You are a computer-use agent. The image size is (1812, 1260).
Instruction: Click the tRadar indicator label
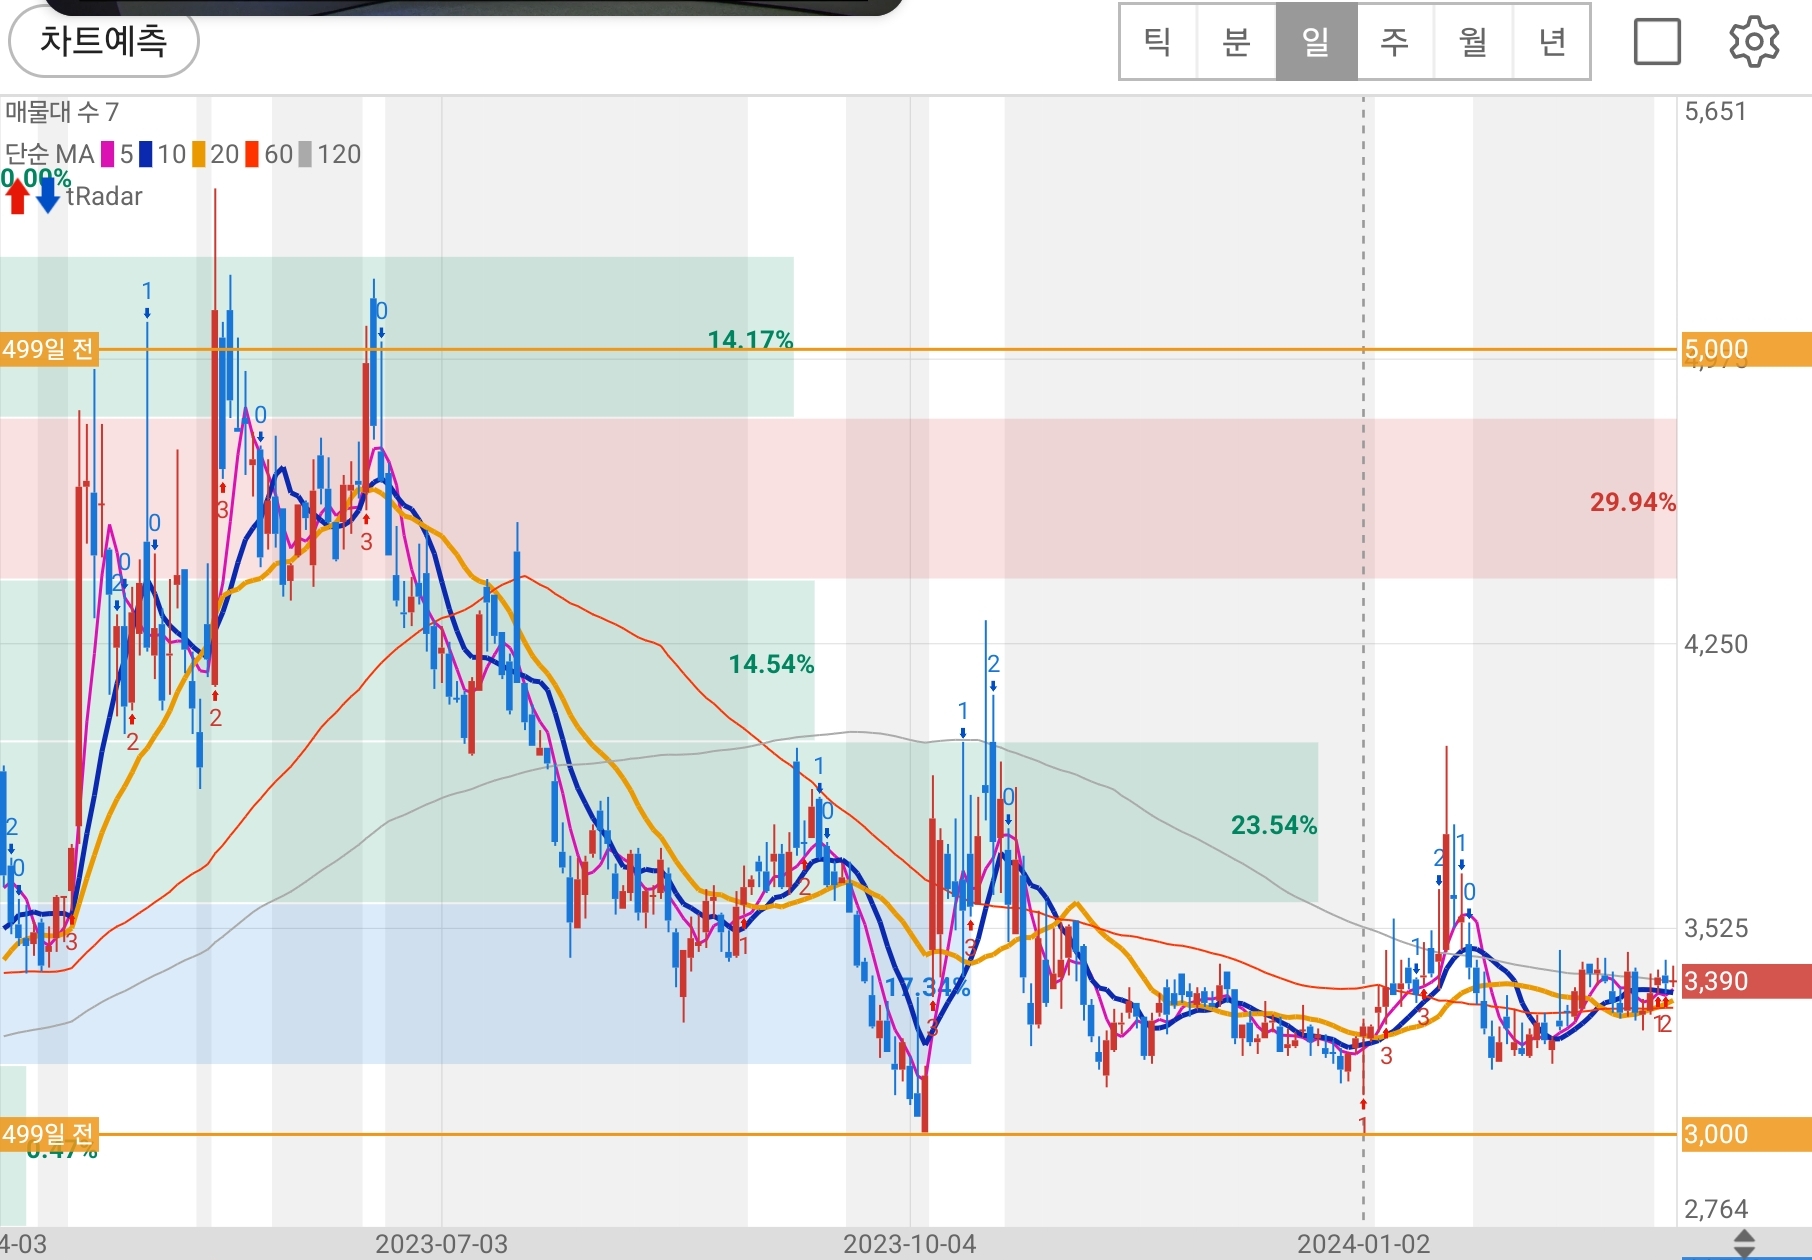[105, 196]
